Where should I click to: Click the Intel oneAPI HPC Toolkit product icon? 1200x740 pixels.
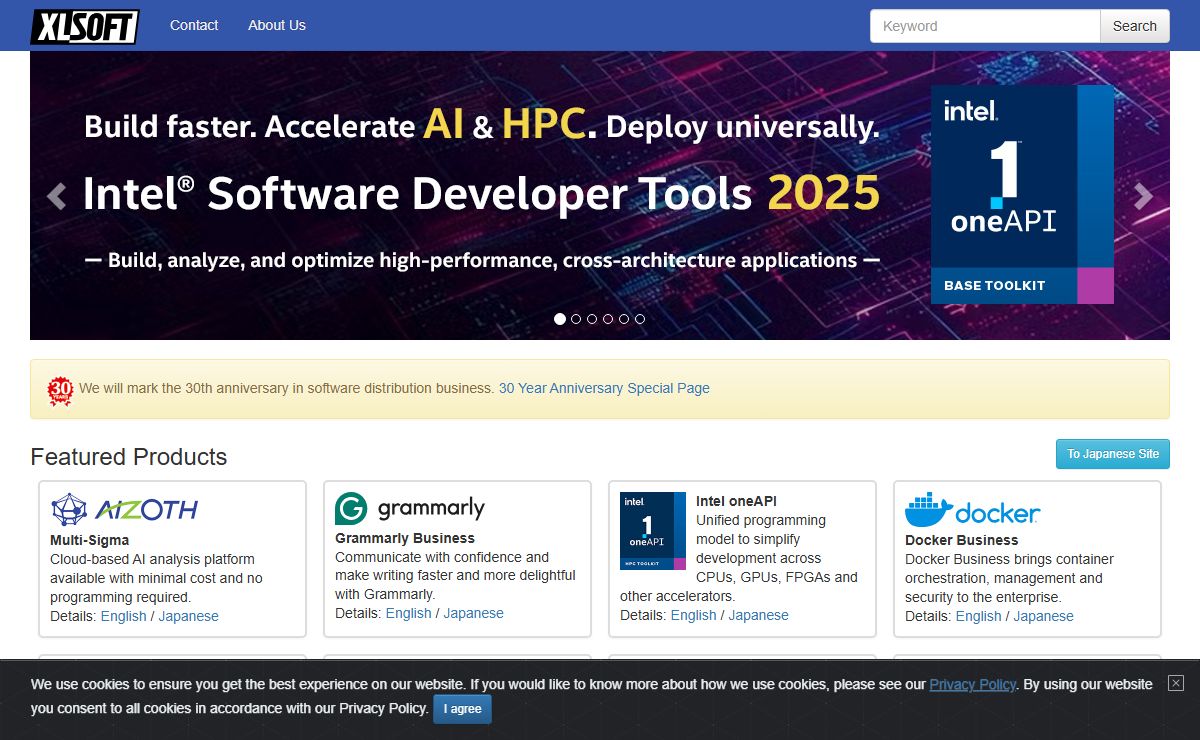[x=653, y=531]
